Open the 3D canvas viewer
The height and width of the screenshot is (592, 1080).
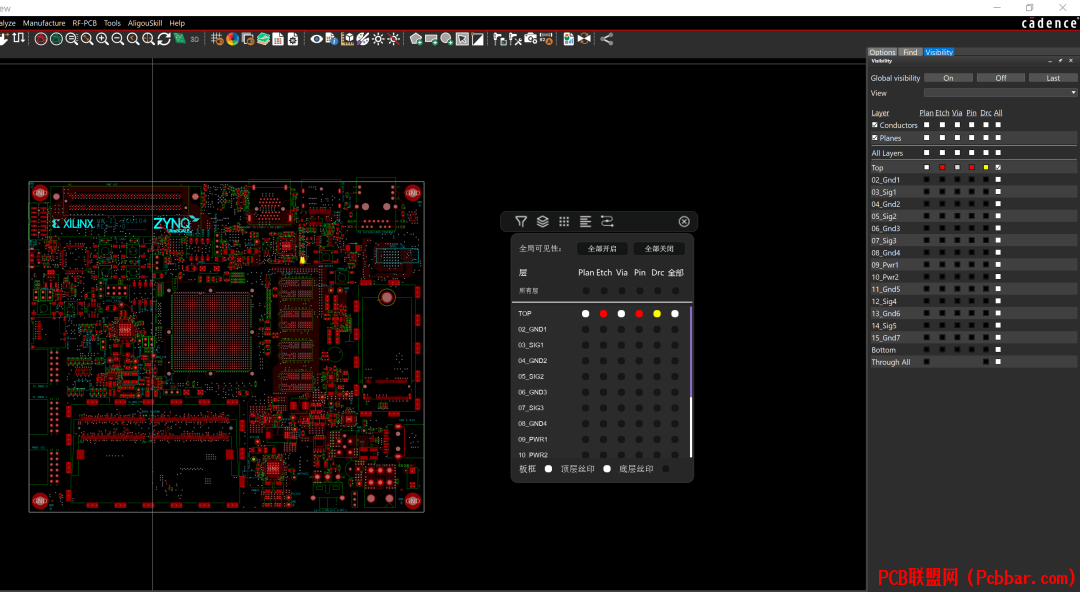pos(195,39)
